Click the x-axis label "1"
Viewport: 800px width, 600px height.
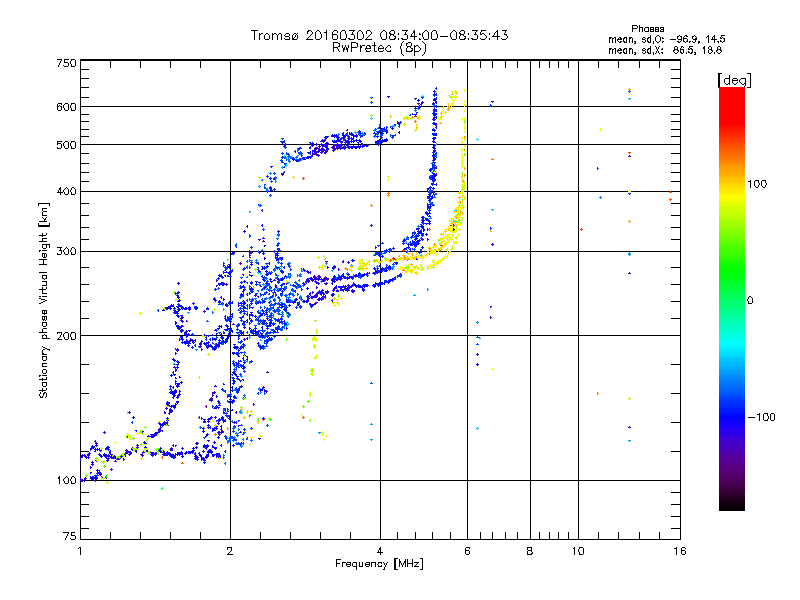(80, 551)
